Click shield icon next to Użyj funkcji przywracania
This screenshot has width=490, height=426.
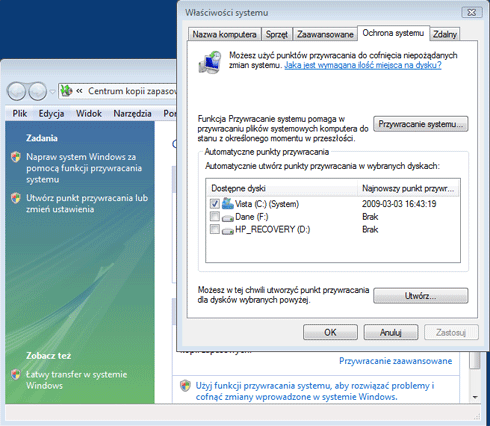coord(185,386)
